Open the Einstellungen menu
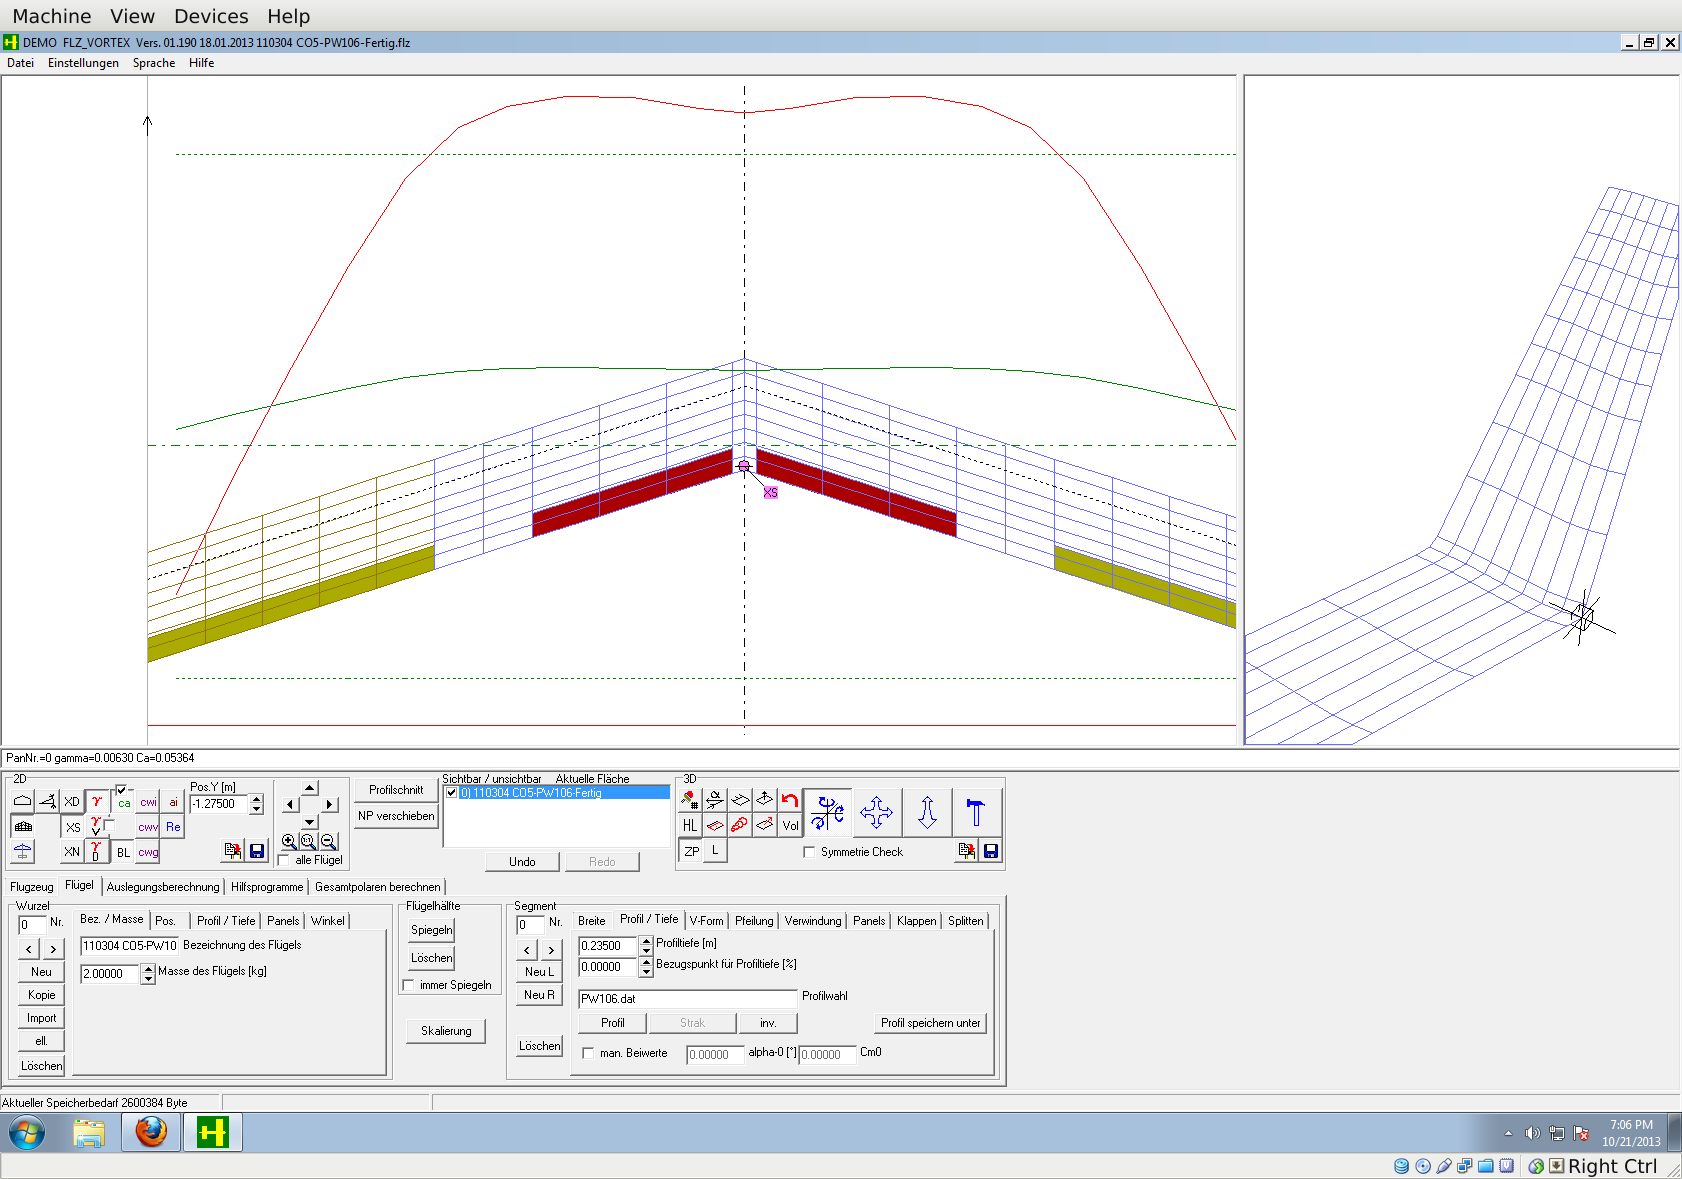 point(83,63)
